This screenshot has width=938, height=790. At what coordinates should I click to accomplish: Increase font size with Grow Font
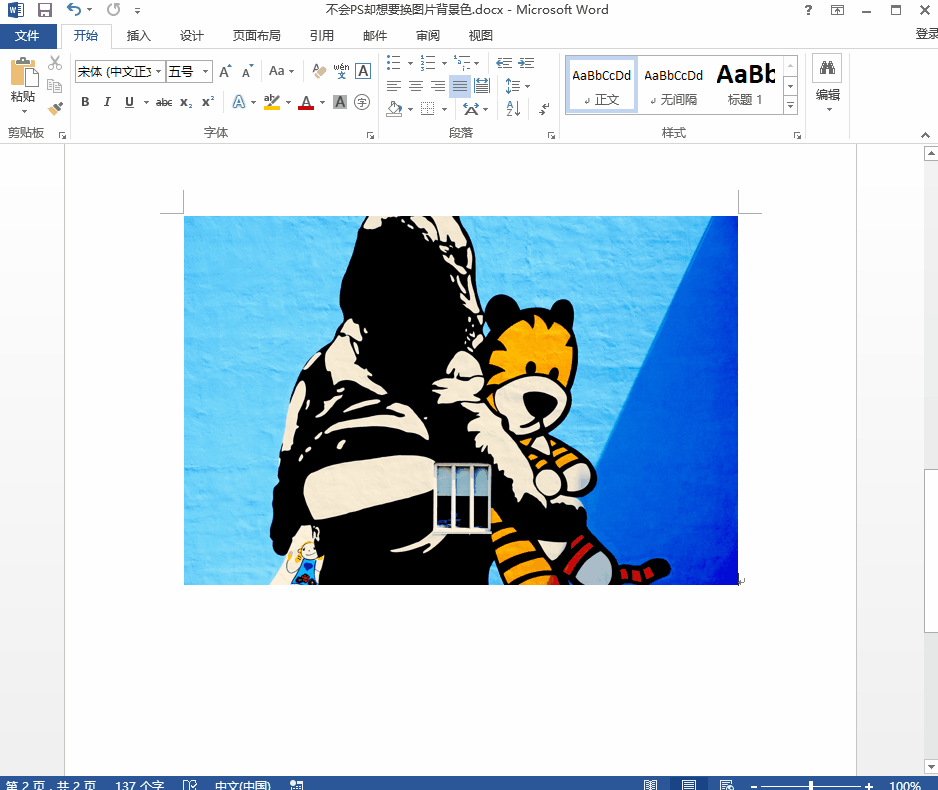click(x=225, y=72)
